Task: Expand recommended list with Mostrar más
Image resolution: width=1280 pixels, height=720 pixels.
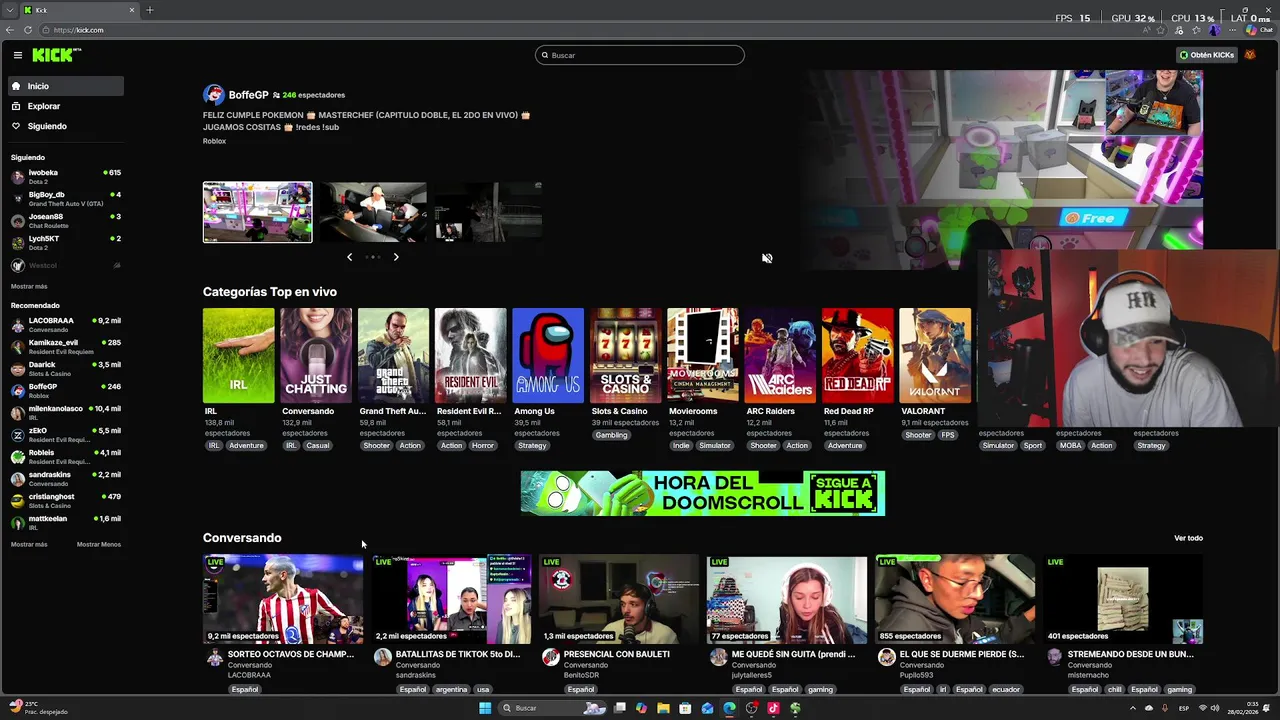Action: click(29, 544)
